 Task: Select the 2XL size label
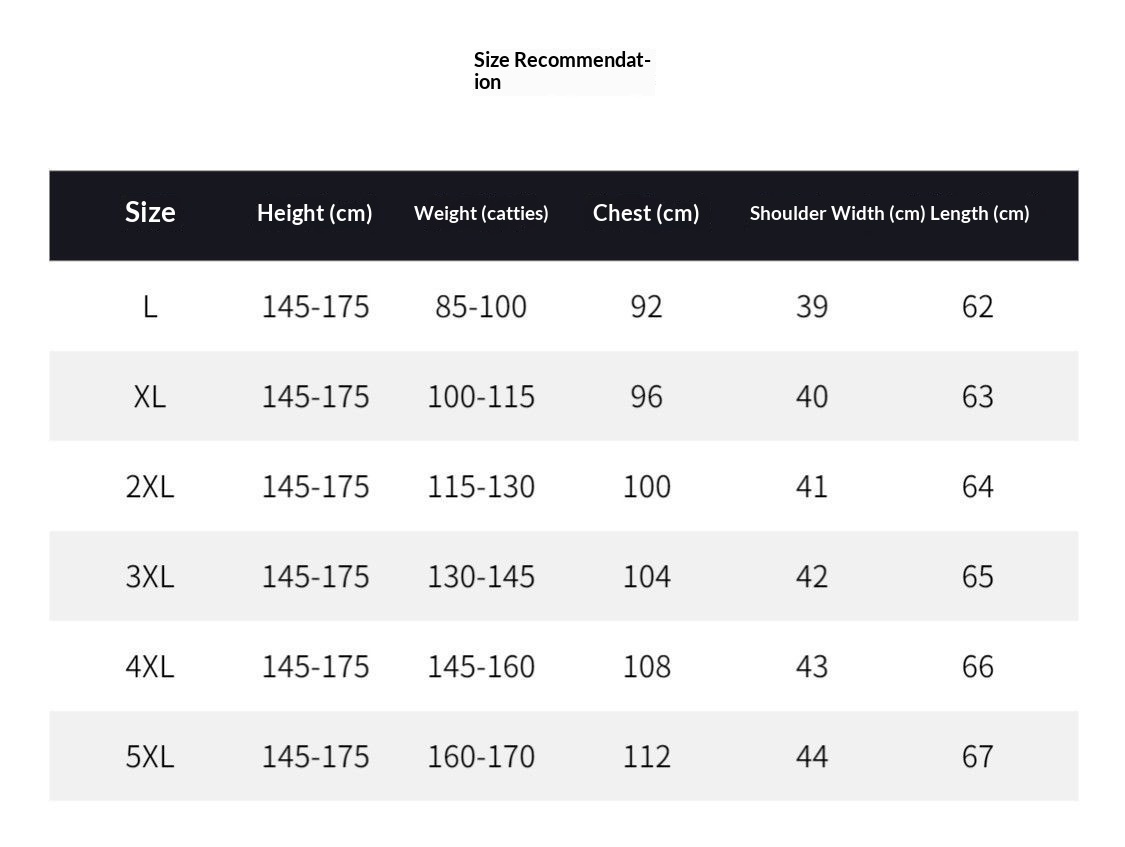(150, 486)
